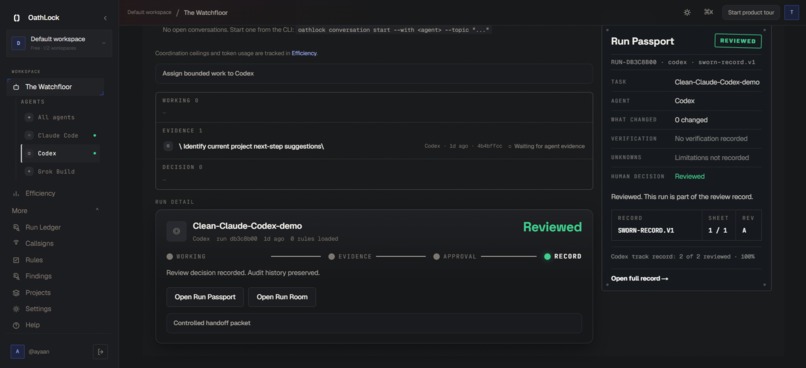This screenshot has width=806, height=368.
Task: Open The Watchfloor in sidebar
Action: click(x=56, y=87)
